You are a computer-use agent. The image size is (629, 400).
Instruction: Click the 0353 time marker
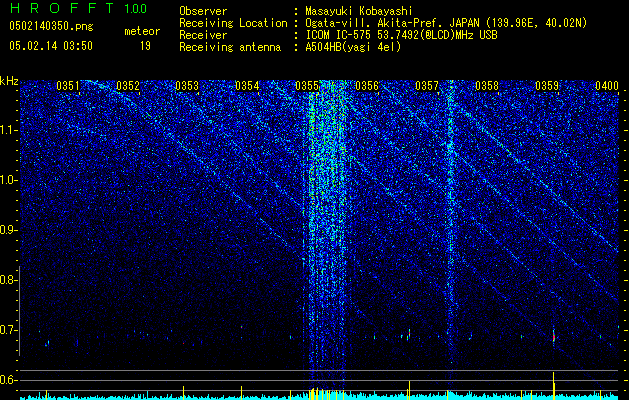(187, 86)
